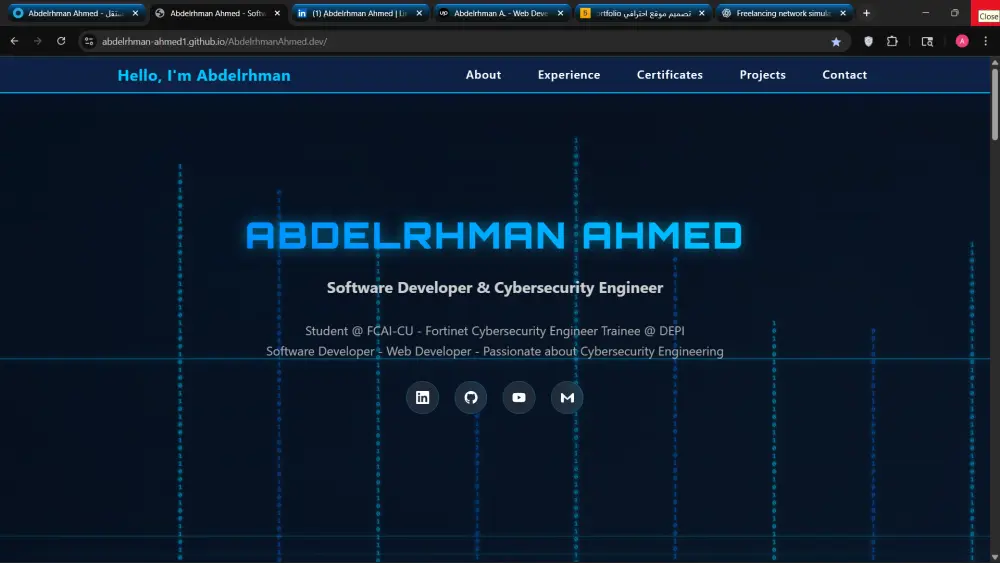Close the LinkedIn tab
The image size is (1000, 563).
pyautogui.click(x=419, y=13)
